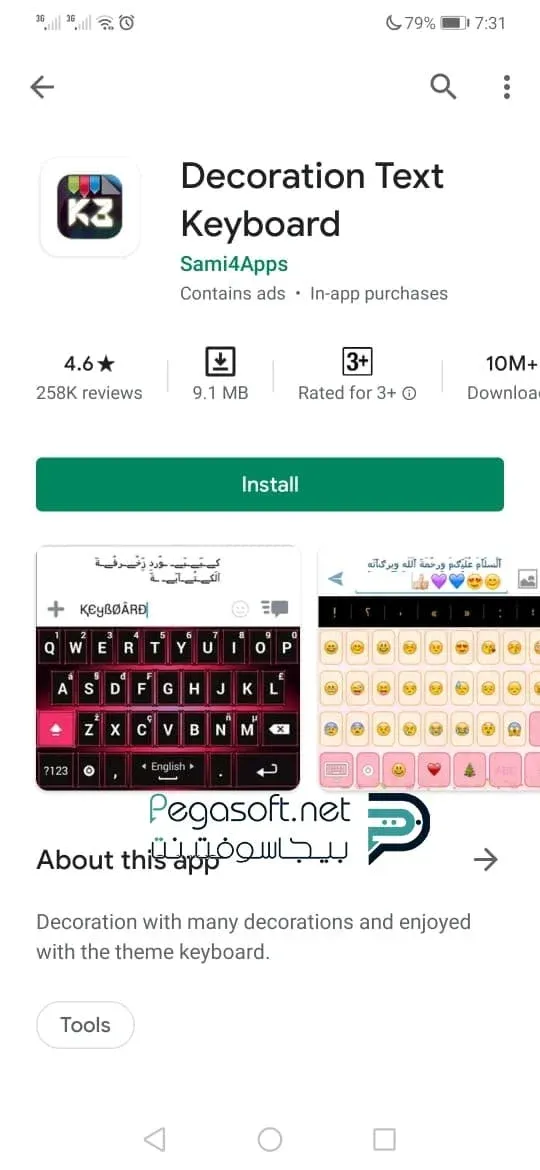Open the three-dot overflow menu
This screenshot has width=540, height=1170.
(x=507, y=87)
